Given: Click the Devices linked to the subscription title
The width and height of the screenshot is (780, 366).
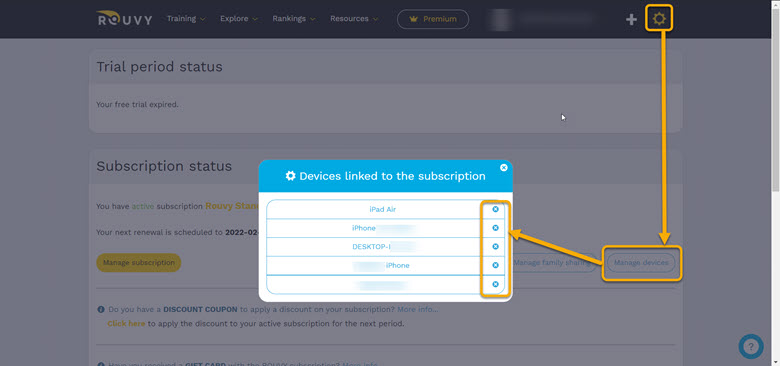Looking at the screenshot, I should pyautogui.click(x=386, y=176).
